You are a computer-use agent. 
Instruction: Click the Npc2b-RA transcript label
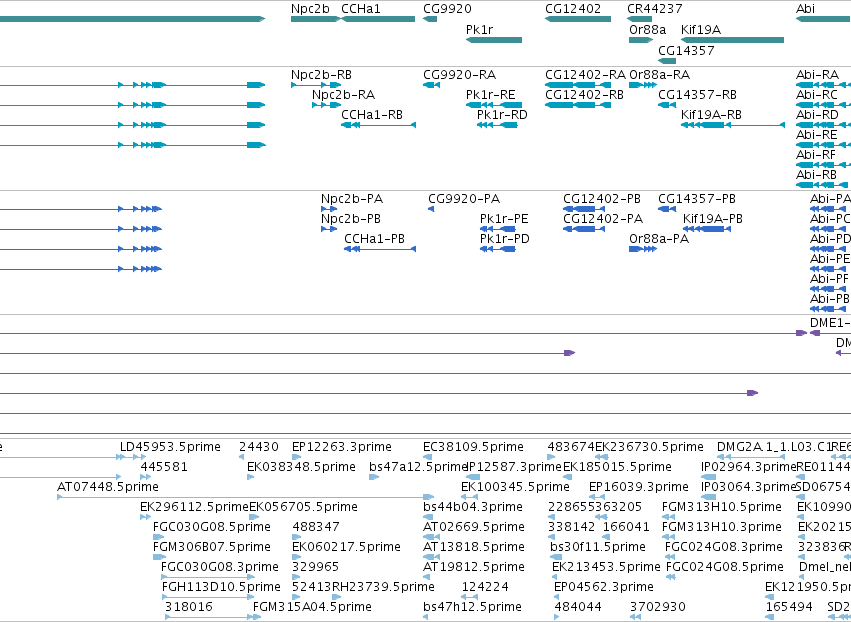(343, 95)
